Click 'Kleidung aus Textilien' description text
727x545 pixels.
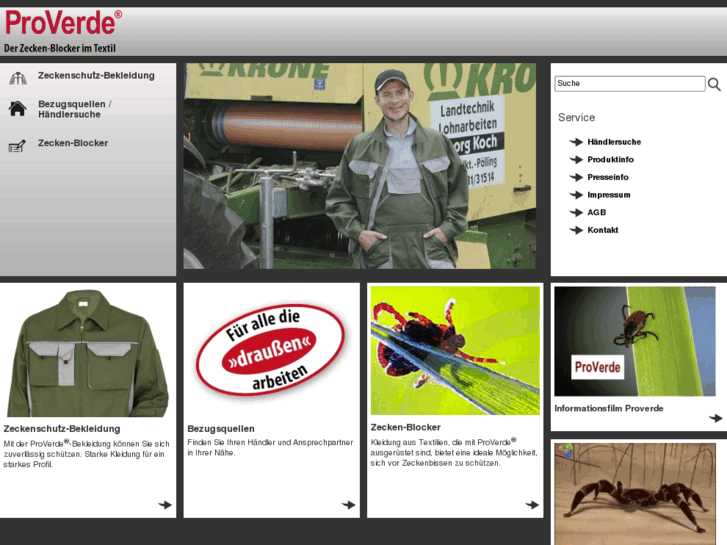454,452
